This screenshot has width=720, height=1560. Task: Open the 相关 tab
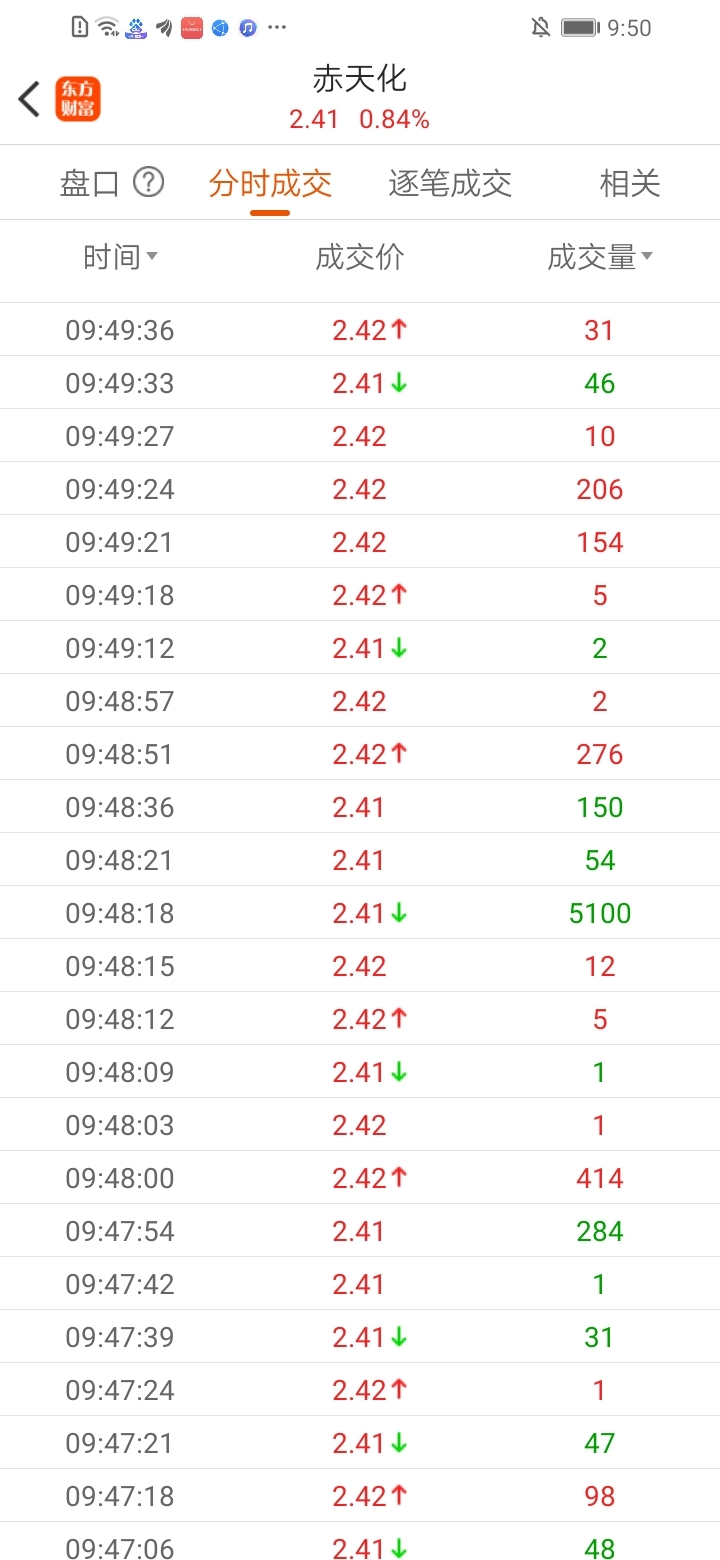(x=630, y=183)
